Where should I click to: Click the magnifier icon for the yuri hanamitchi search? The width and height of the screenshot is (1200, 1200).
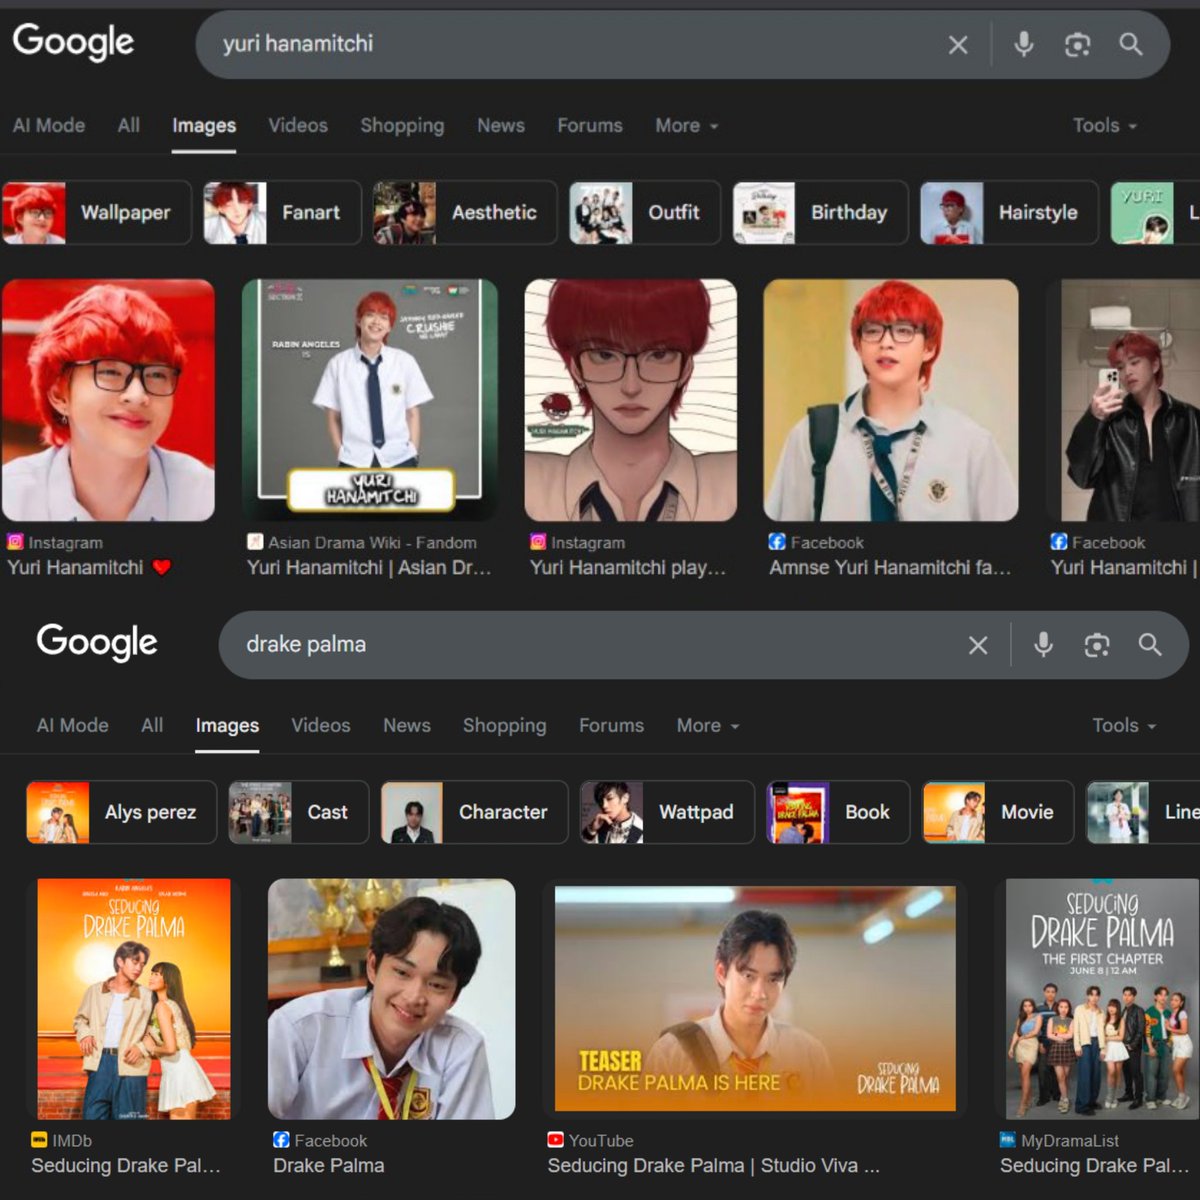1131,44
